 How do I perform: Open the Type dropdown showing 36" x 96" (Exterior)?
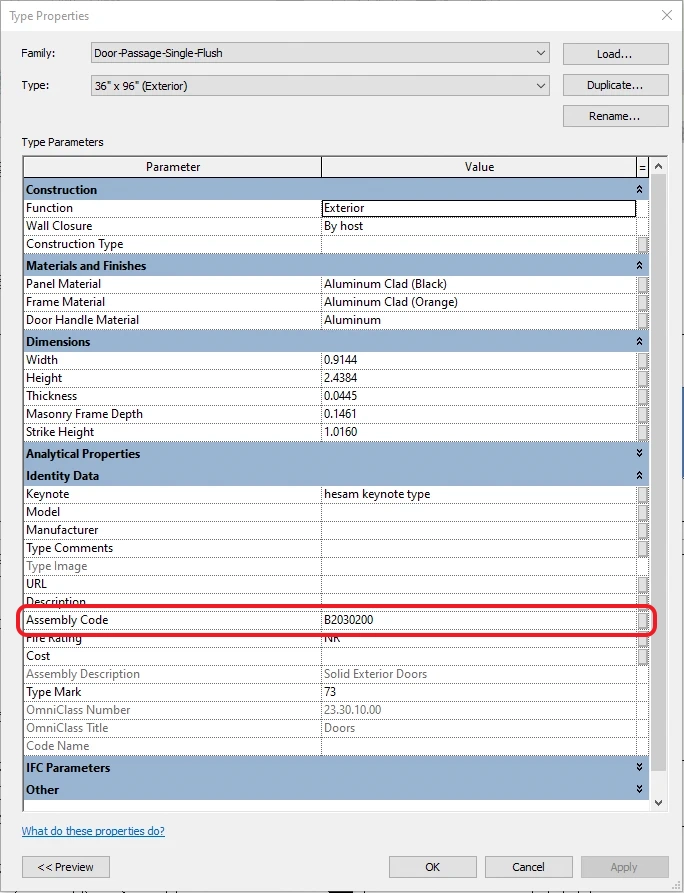541,86
